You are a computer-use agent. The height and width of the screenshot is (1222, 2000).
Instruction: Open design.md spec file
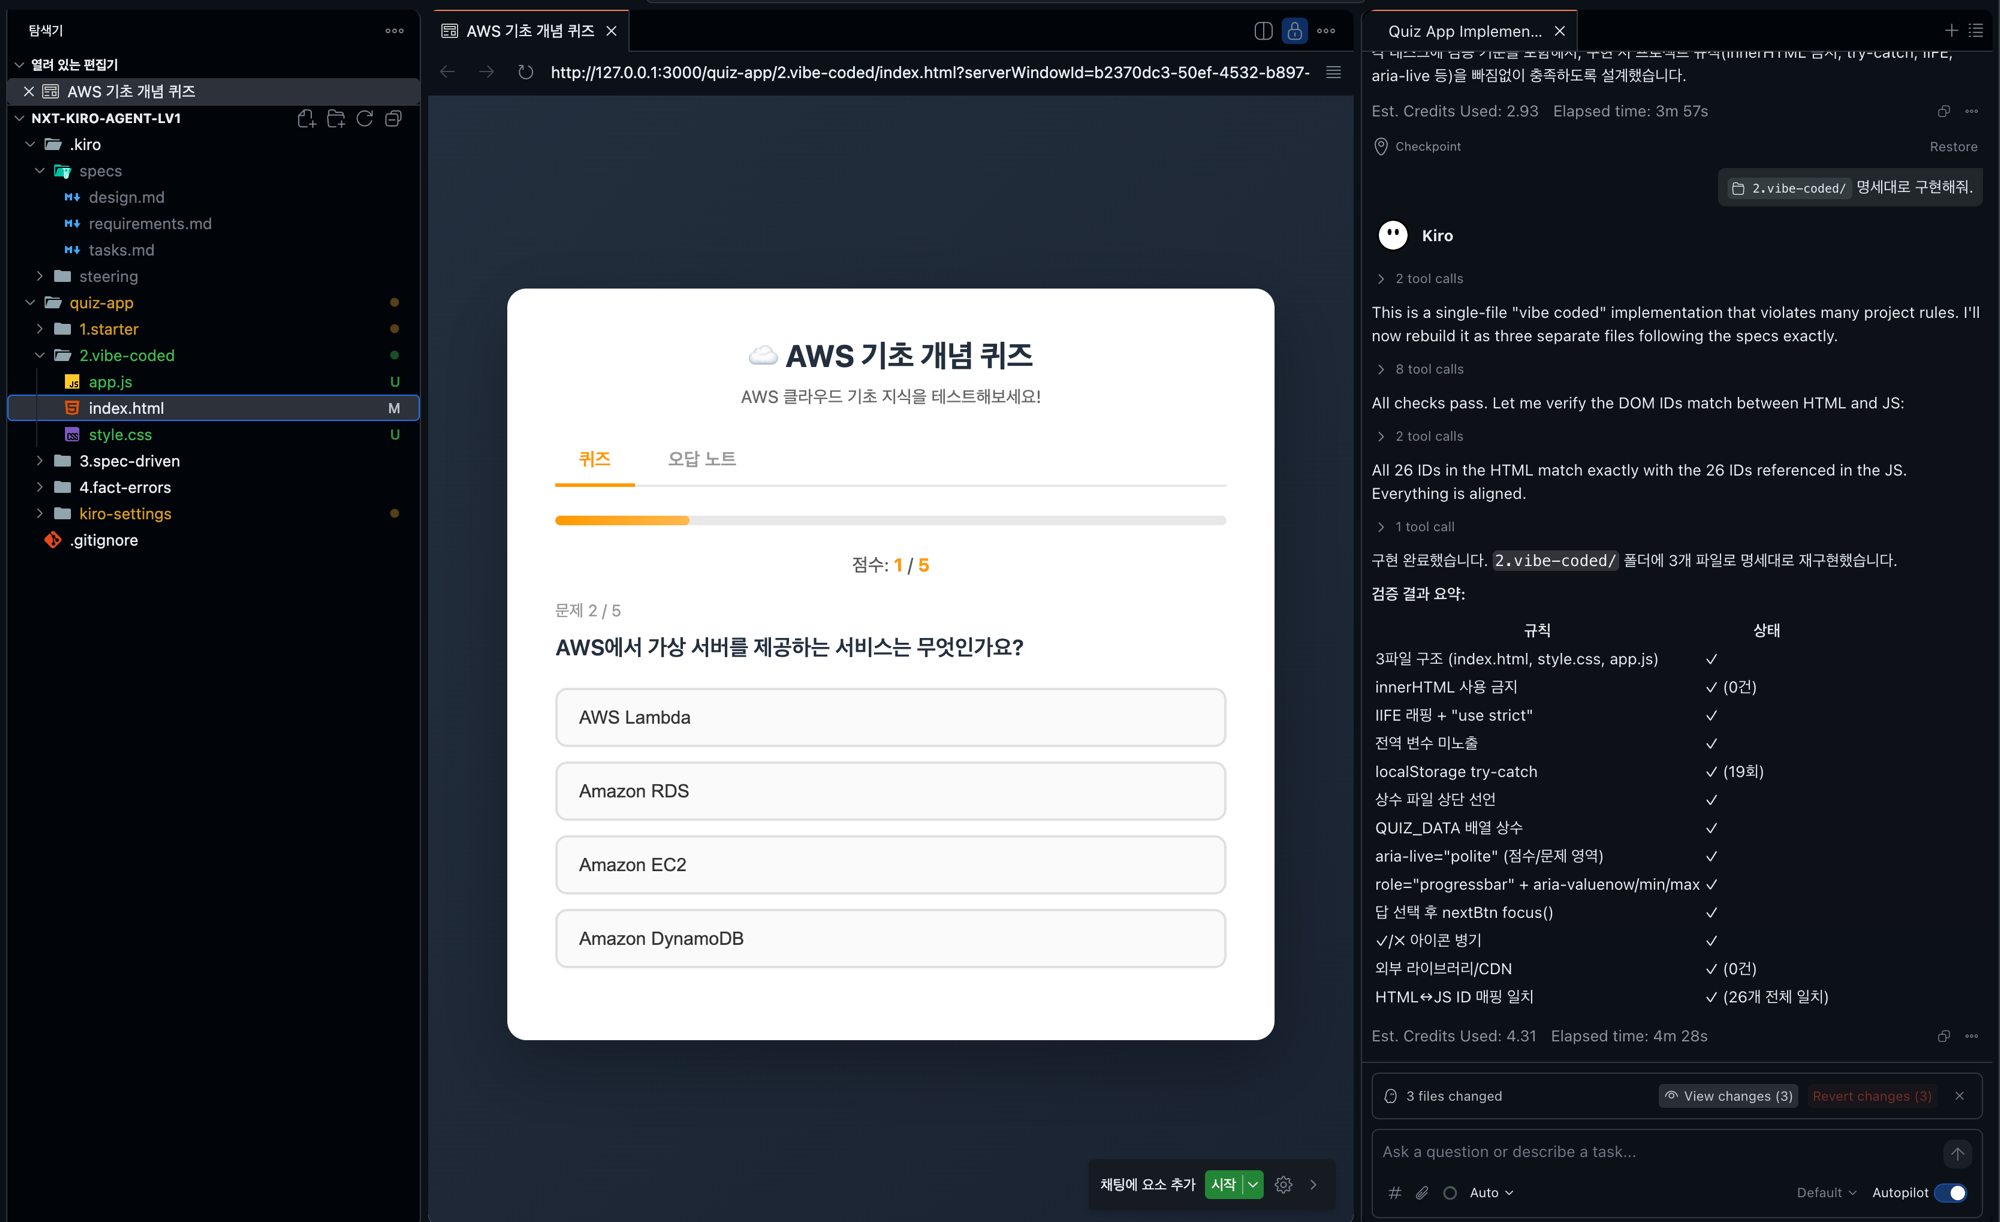(x=126, y=197)
